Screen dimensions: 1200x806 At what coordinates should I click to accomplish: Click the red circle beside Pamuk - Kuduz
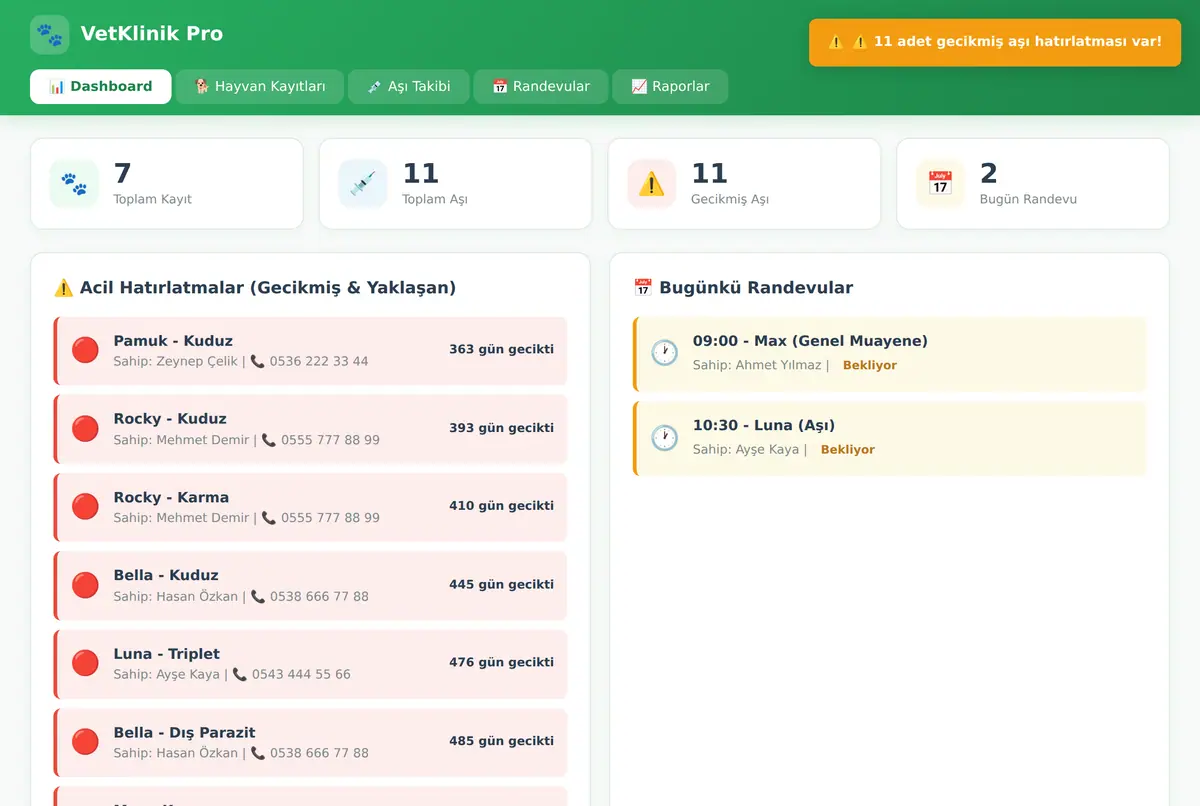(85, 350)
